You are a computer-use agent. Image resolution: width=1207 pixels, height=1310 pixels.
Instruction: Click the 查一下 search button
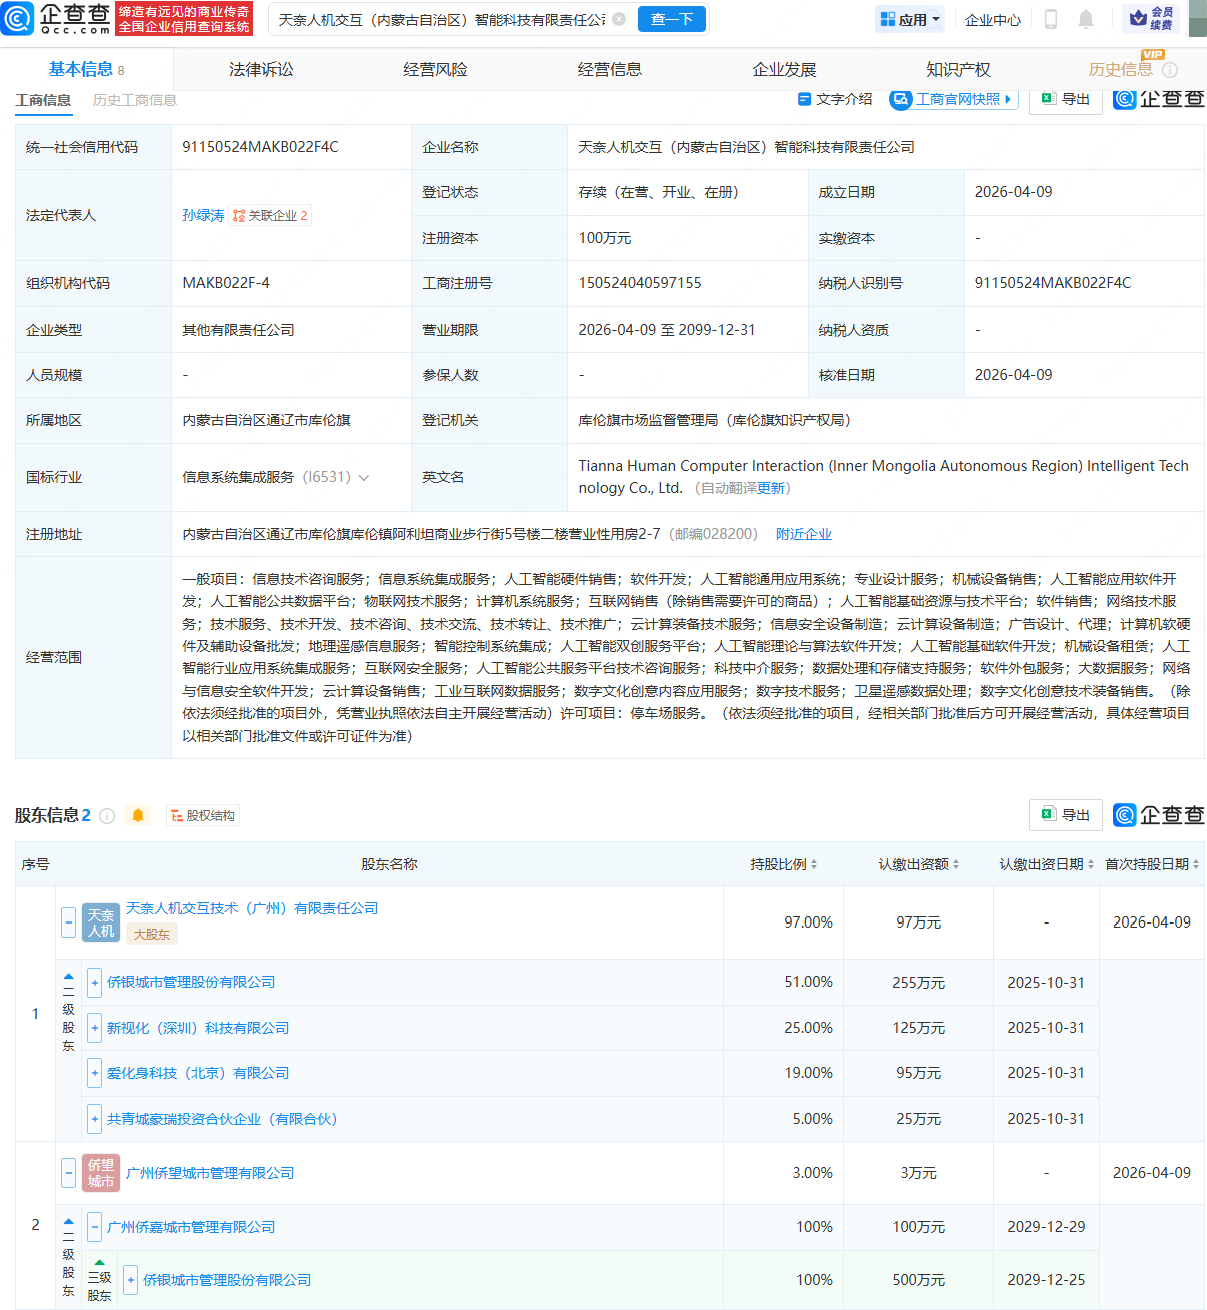coord(672,19)
